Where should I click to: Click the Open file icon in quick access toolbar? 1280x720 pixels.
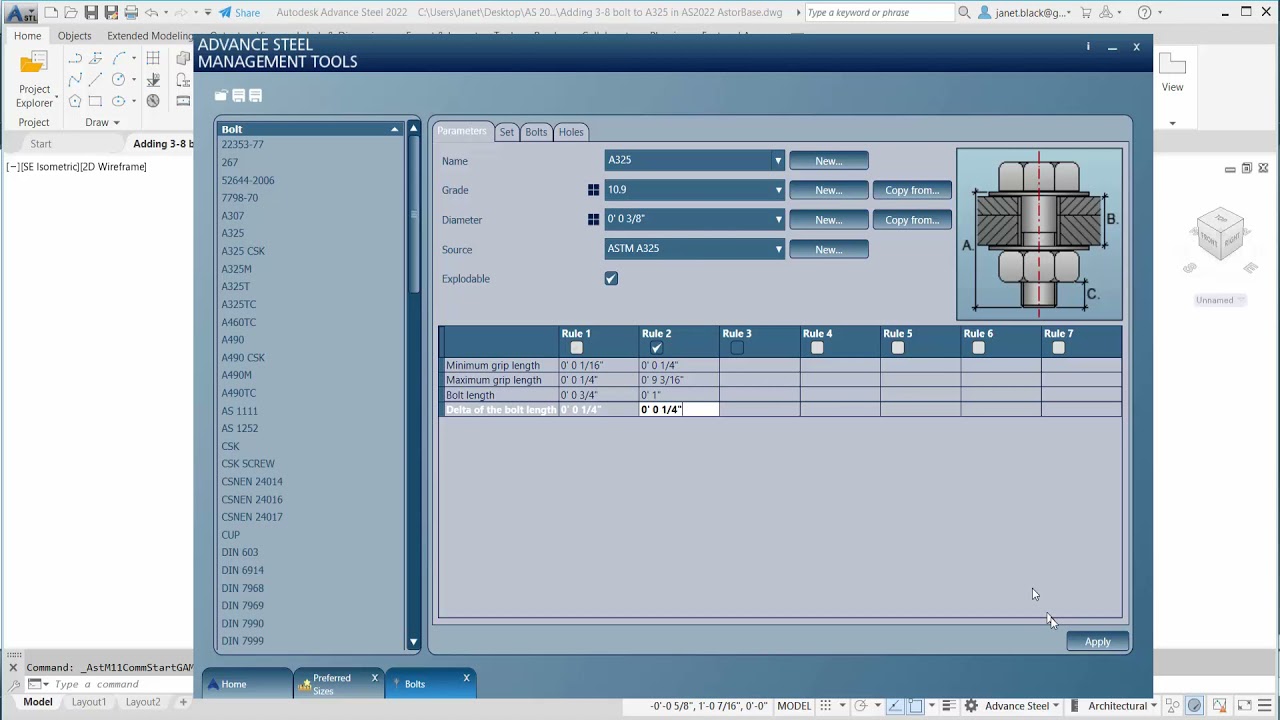[71, 12]
